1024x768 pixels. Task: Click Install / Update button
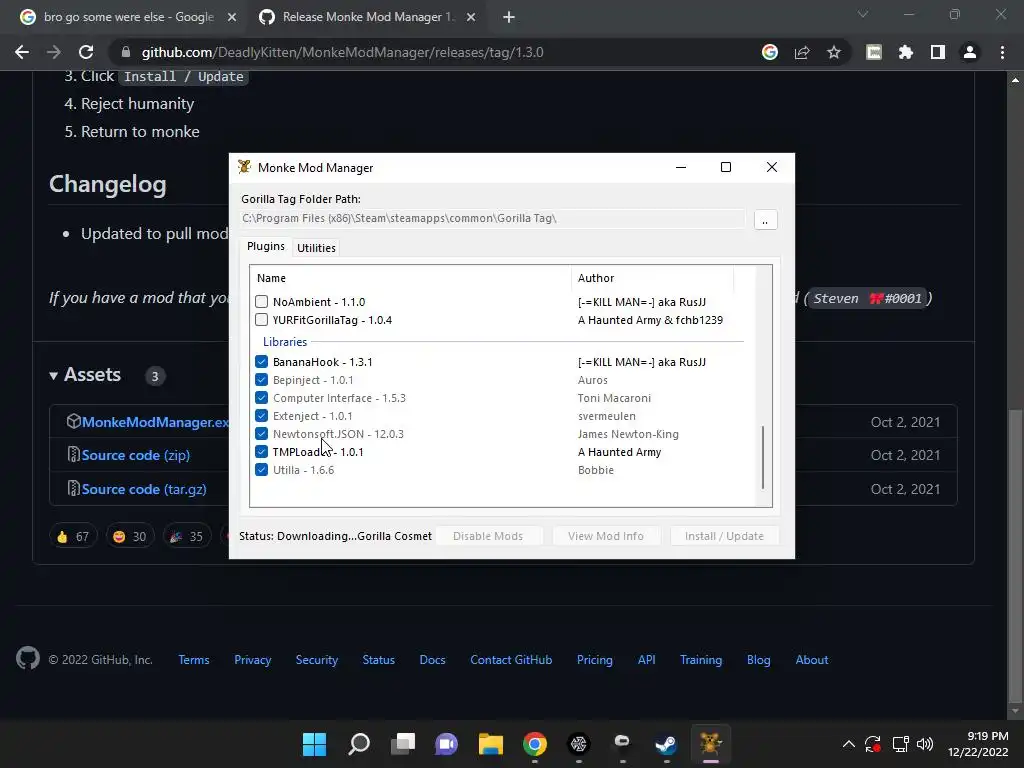724,536
